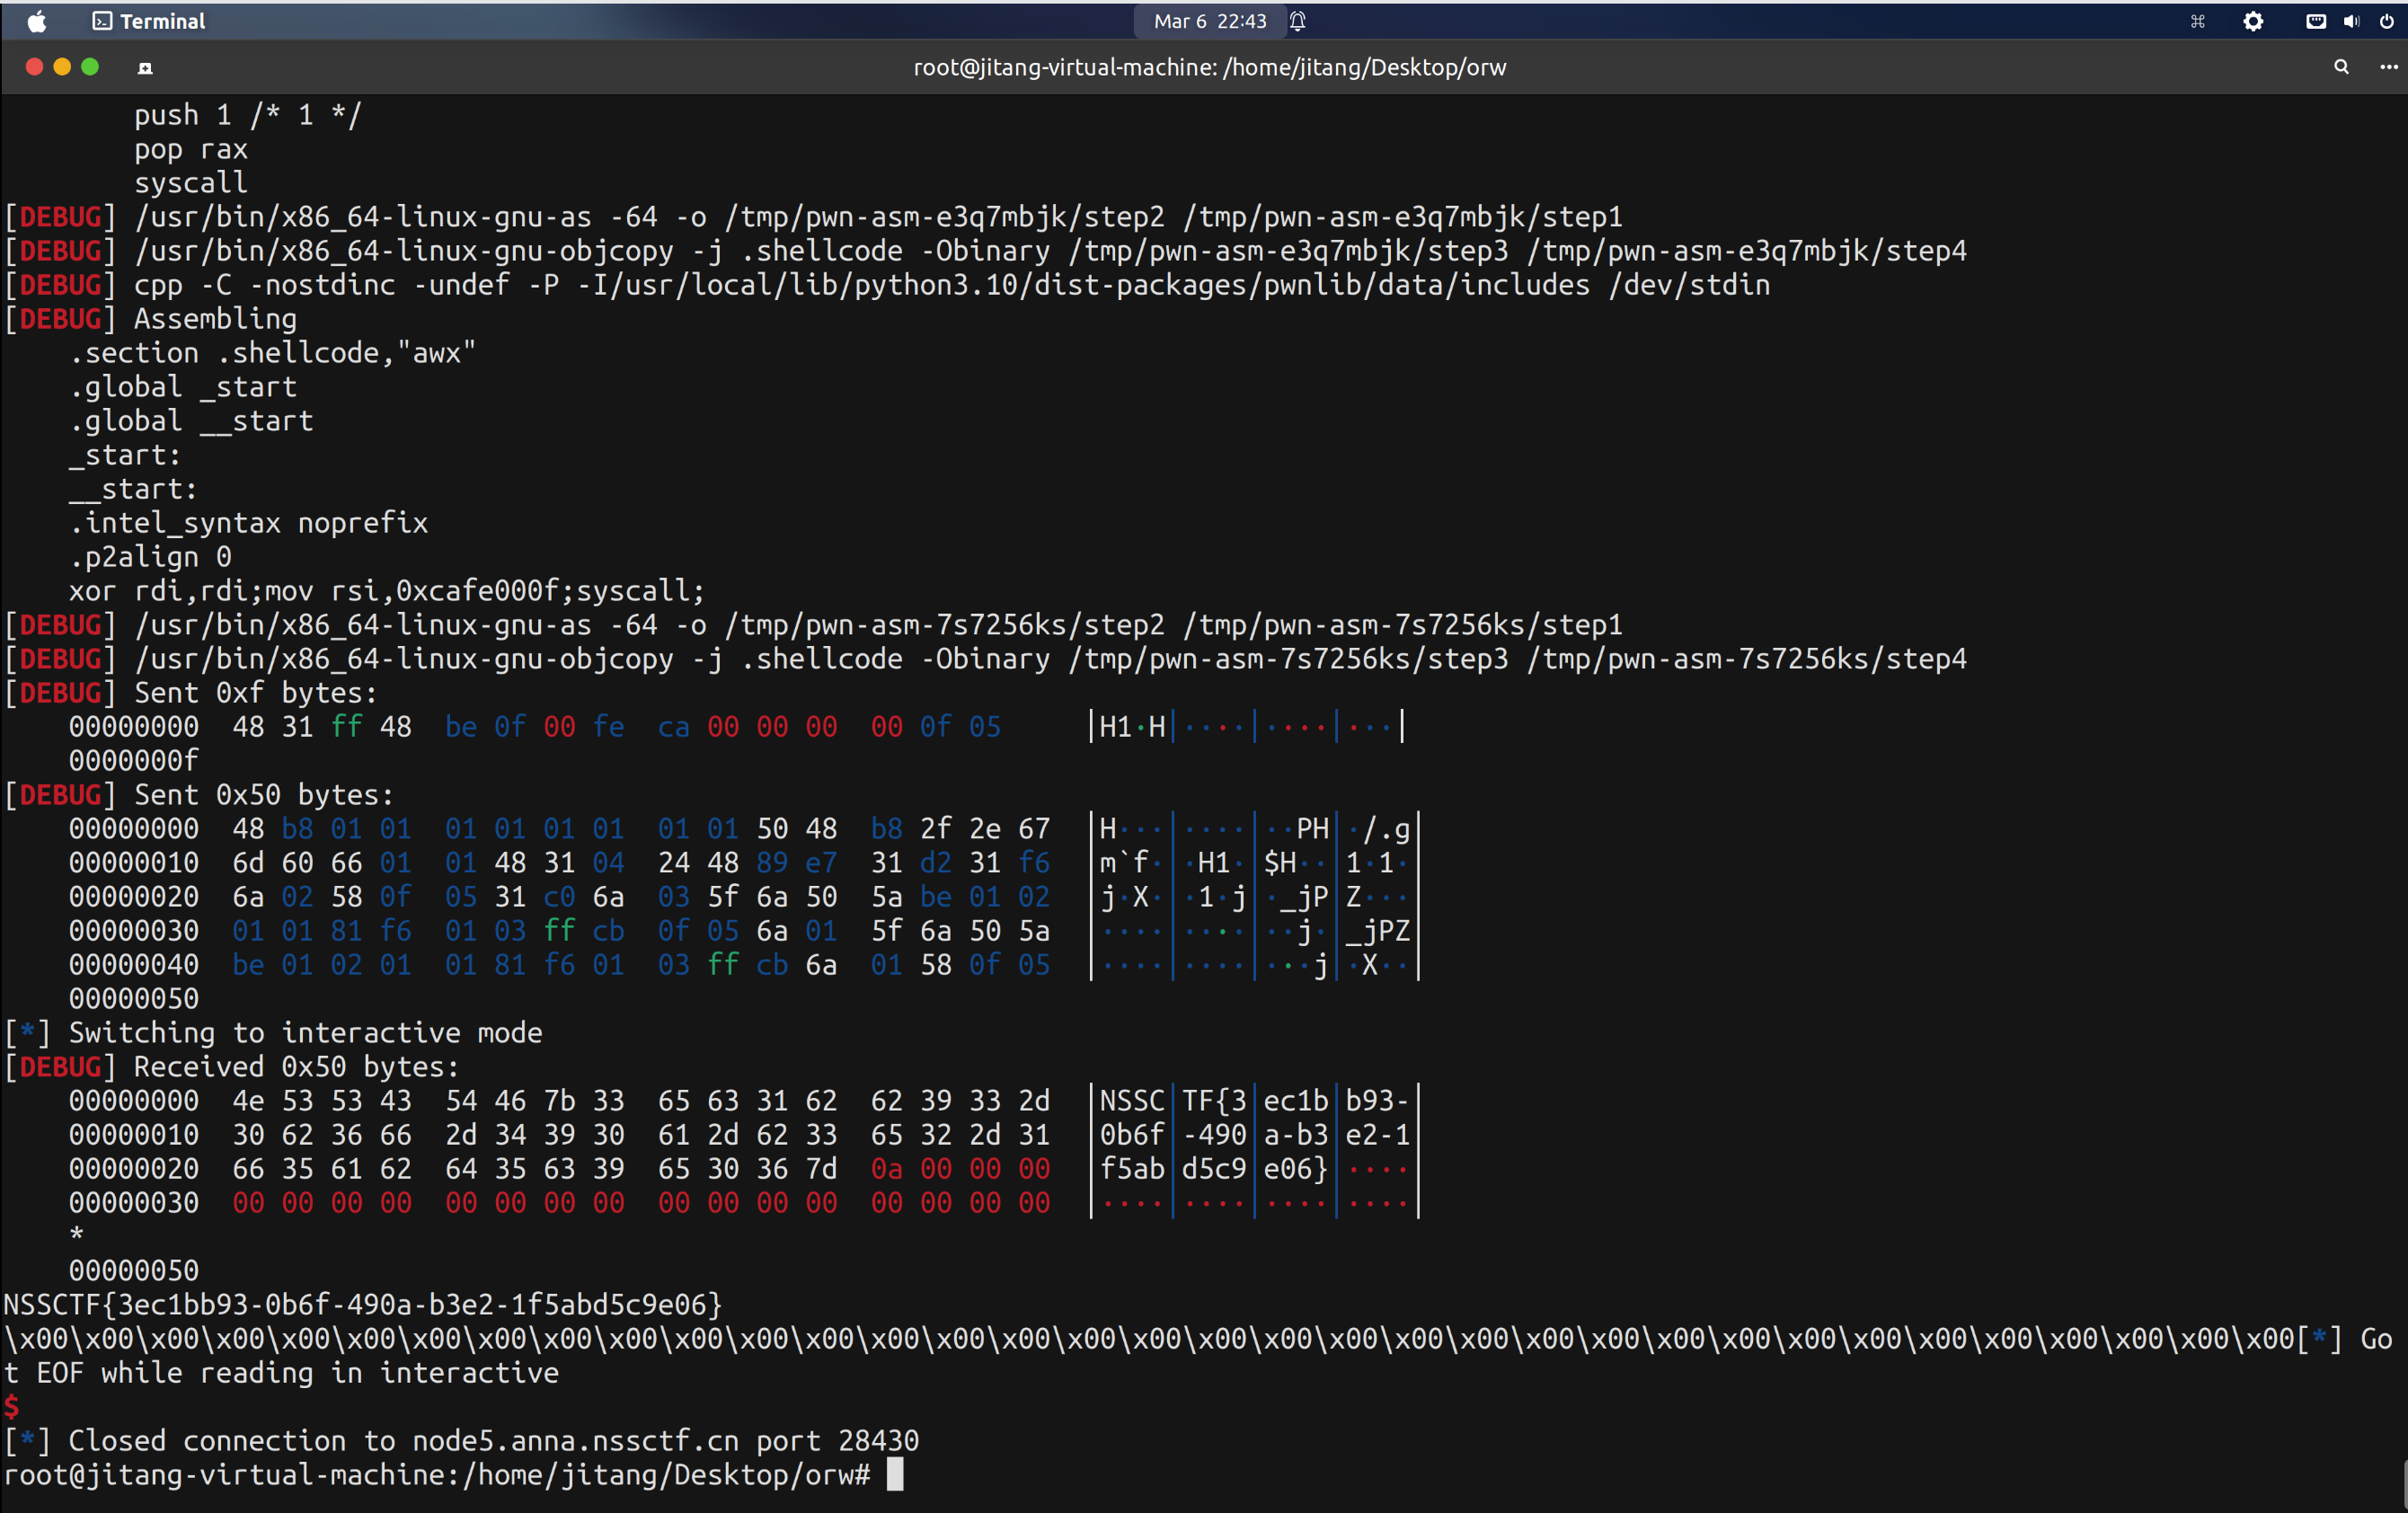Click the notification bell icon
Screen dimensions: 2408x1513
coord(1298,21)
